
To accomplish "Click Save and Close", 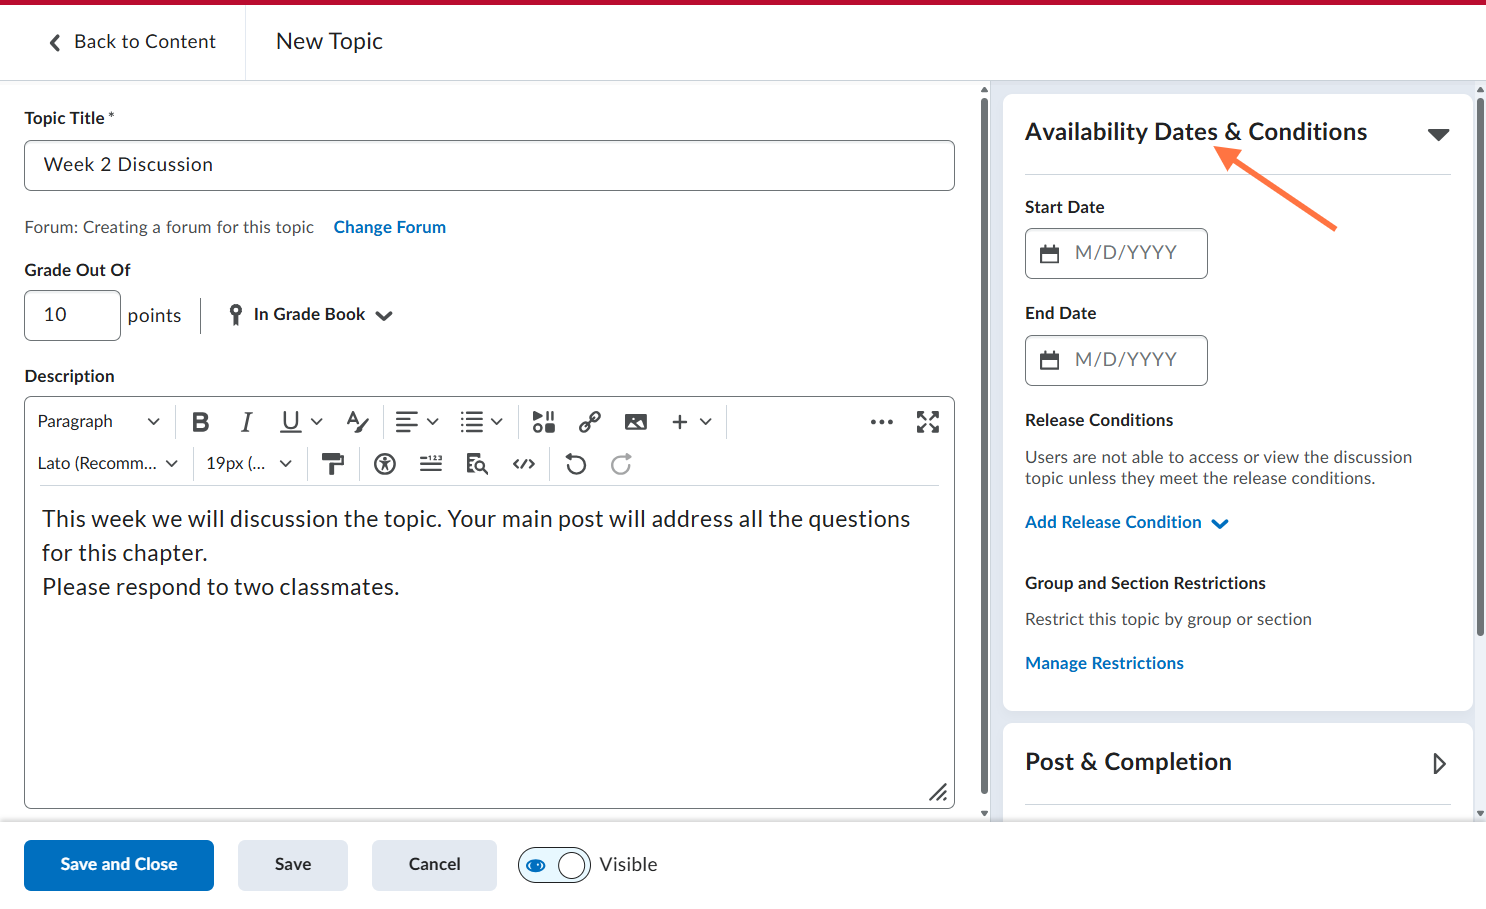I will 119,865.
